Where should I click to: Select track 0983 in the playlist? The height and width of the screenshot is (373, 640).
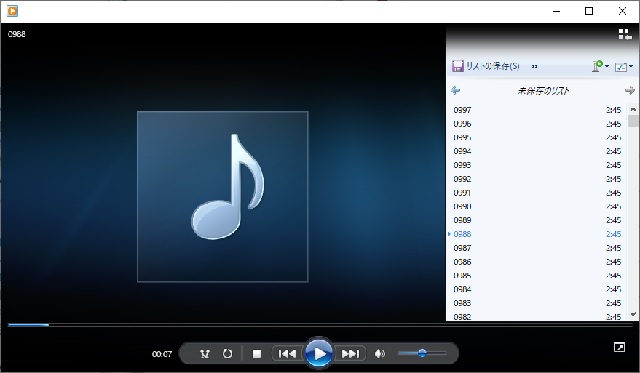[537, 303]
